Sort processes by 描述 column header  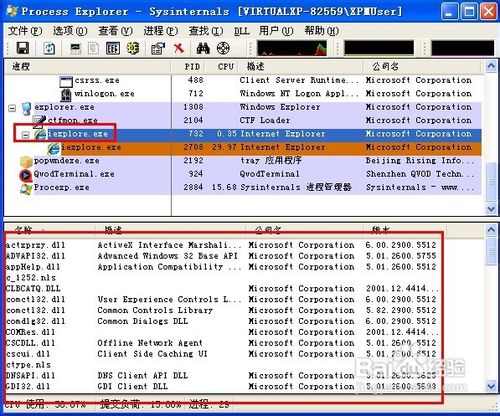point(300,67)
